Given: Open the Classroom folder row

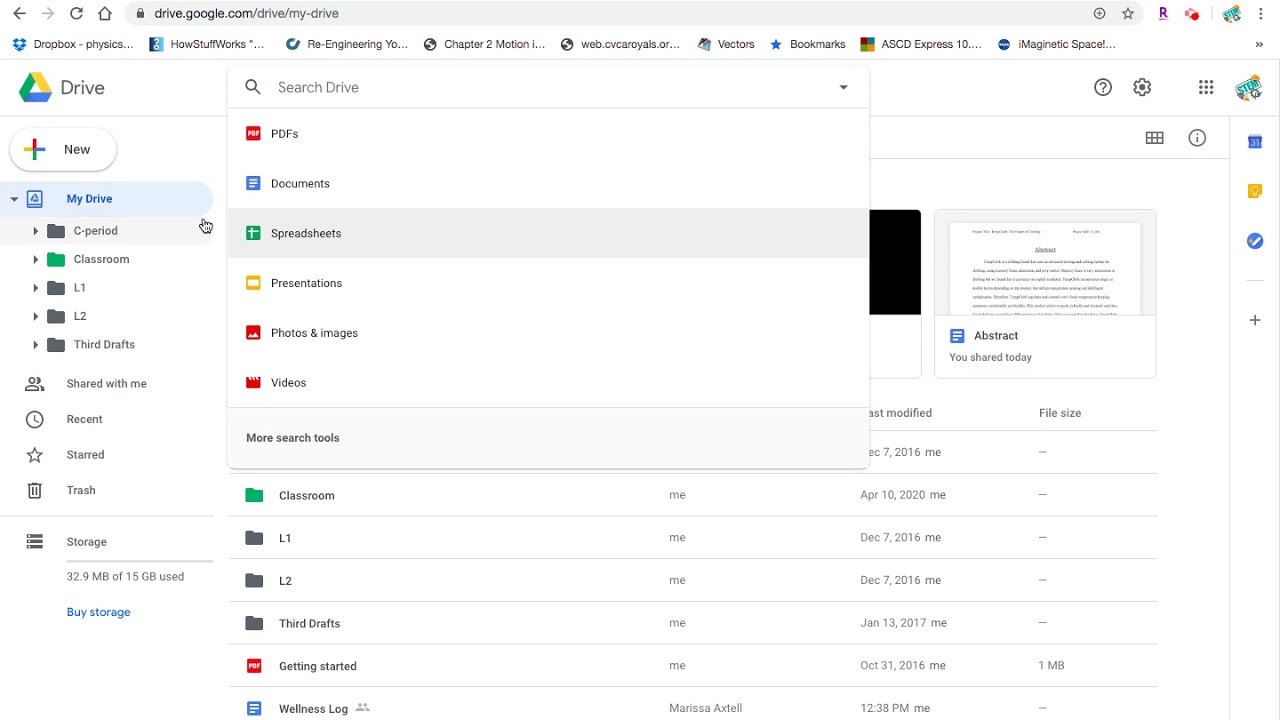Looking at the screenshot, I should (693, 495).
